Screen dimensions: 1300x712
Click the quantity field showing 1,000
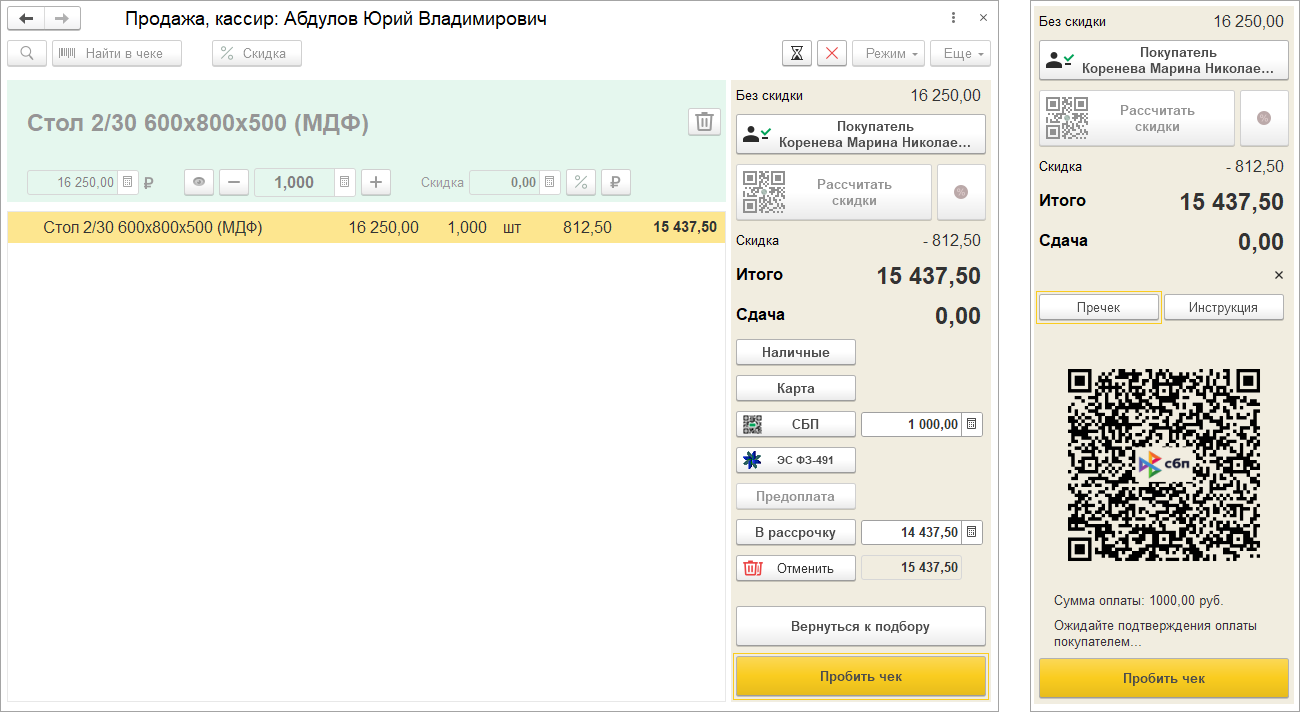point(295,182)
